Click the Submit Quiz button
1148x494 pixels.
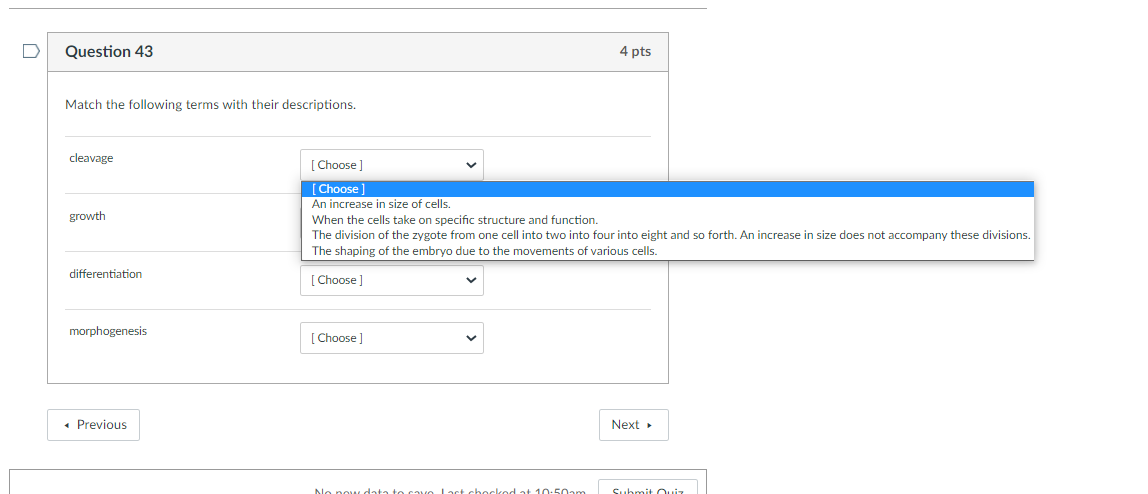(648, 487)
